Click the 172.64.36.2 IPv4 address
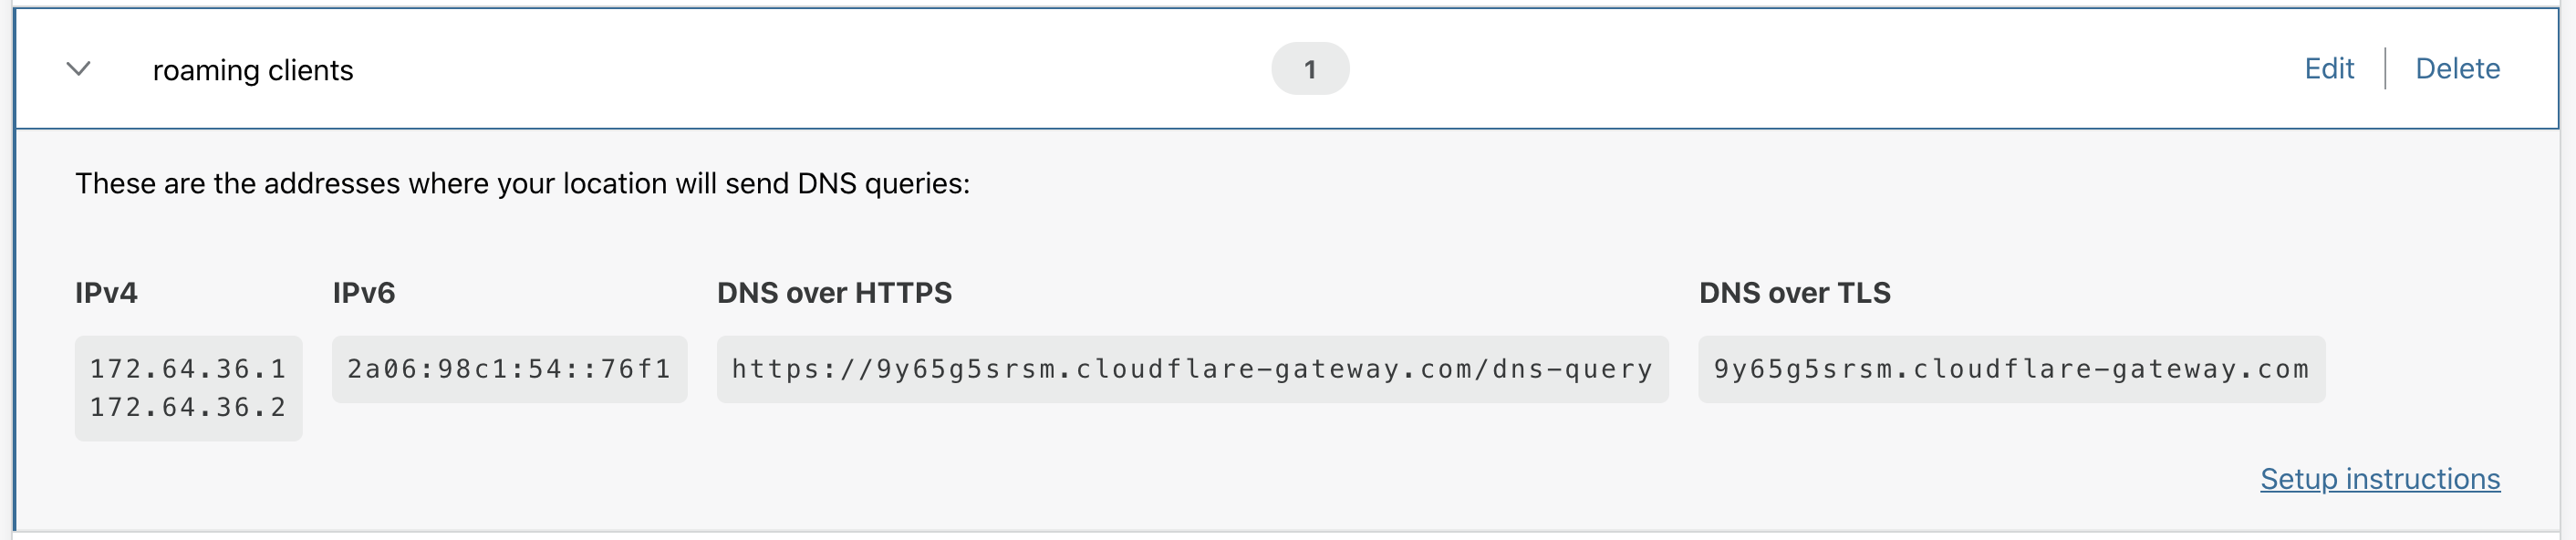Viewport: 2576px width, 540px height. 188,407
